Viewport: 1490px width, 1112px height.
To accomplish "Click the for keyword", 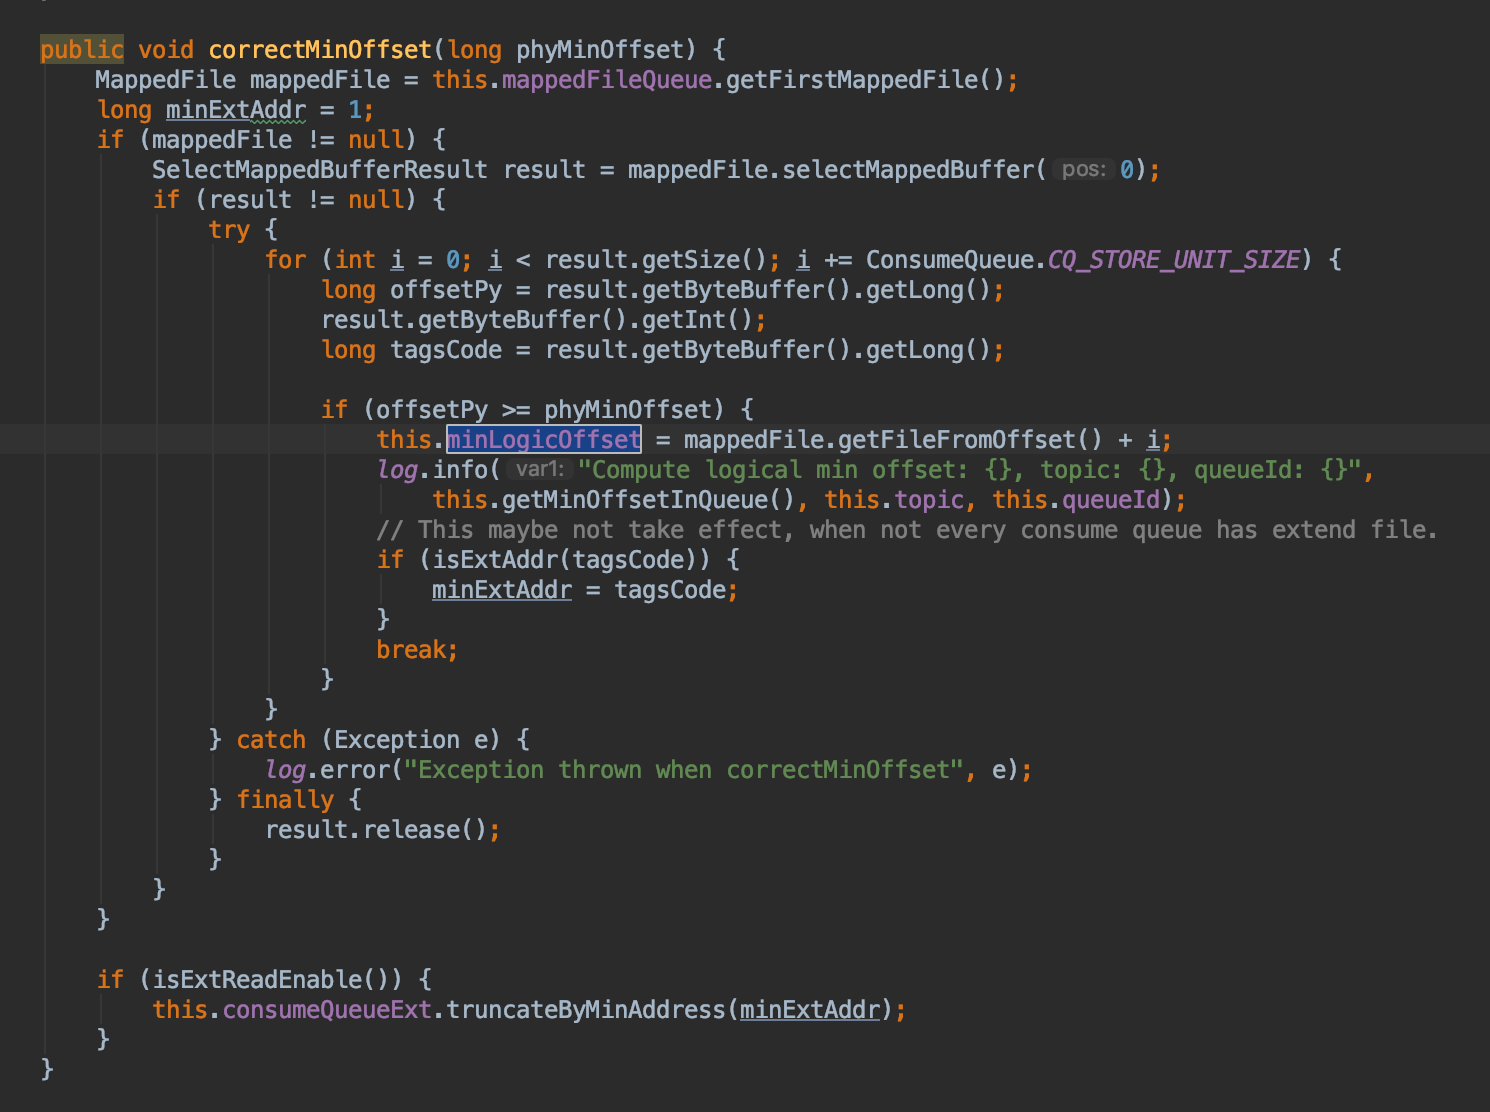I will (285, 260).
